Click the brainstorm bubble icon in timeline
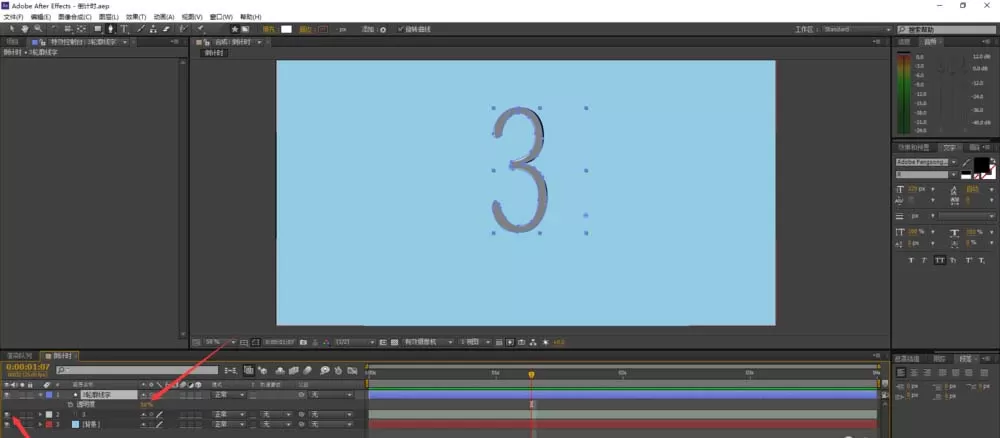This screenshot has height=438, width=1000. (325, 370)
